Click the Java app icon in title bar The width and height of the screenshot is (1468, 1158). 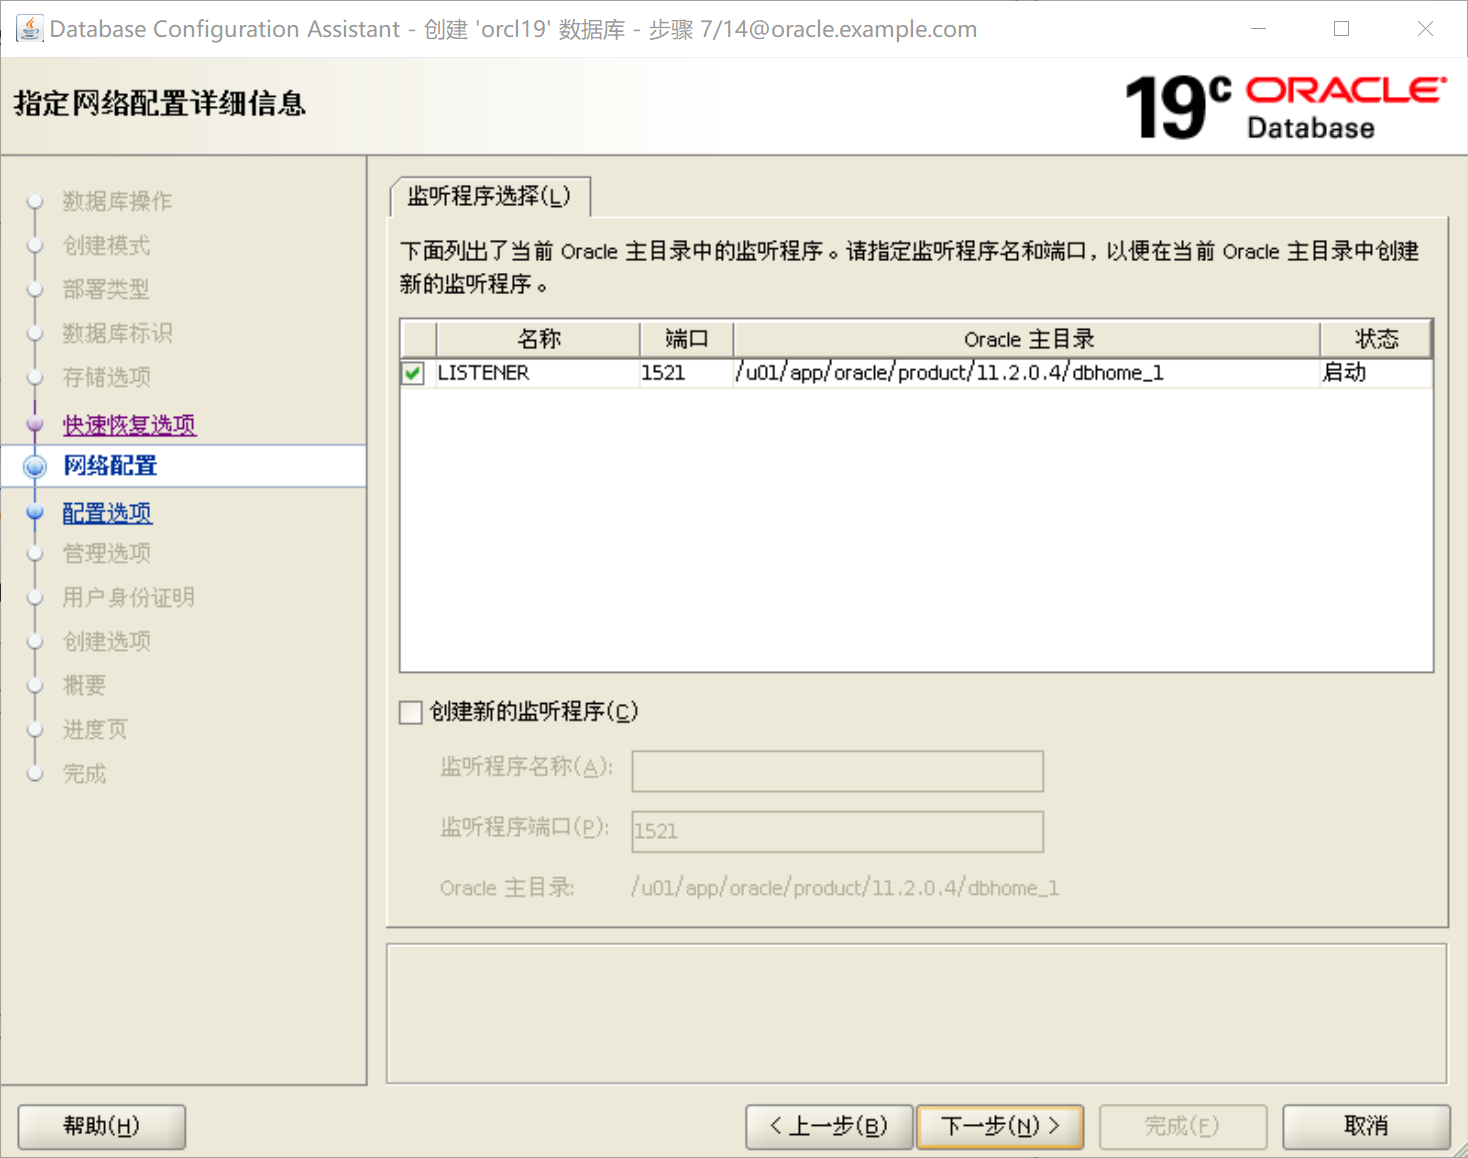click(30, 29)
